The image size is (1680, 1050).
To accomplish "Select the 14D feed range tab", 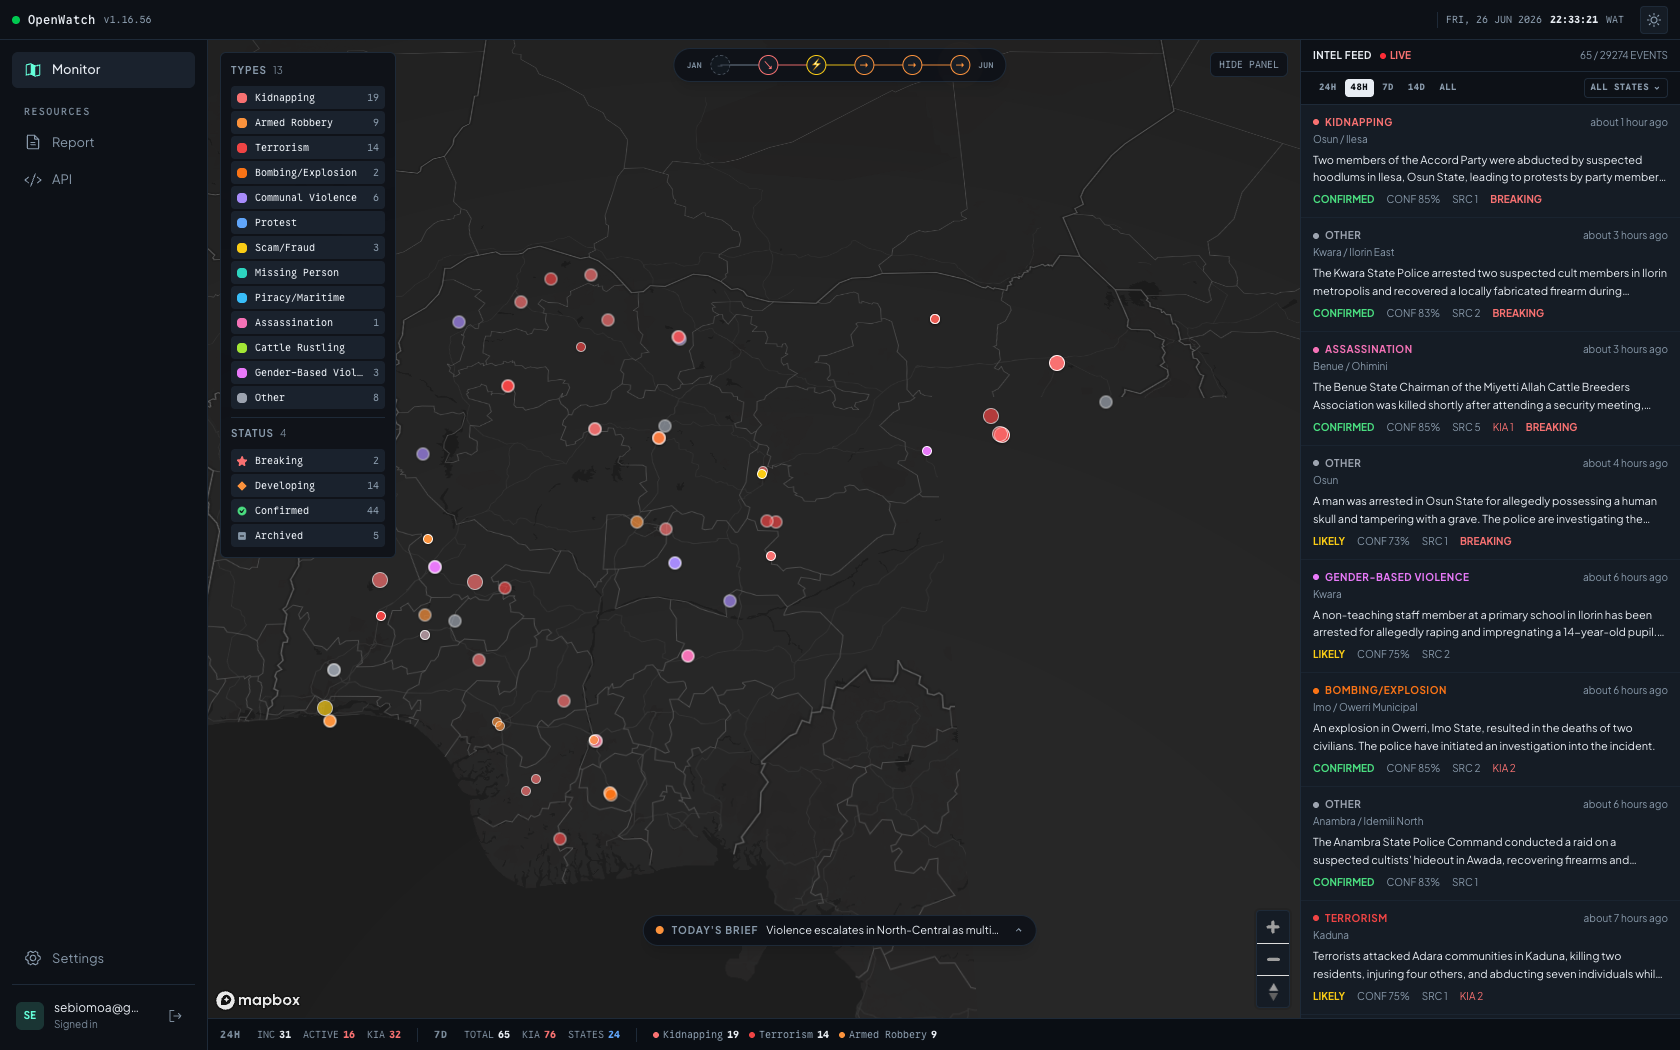I will (x=1416, y=87).
